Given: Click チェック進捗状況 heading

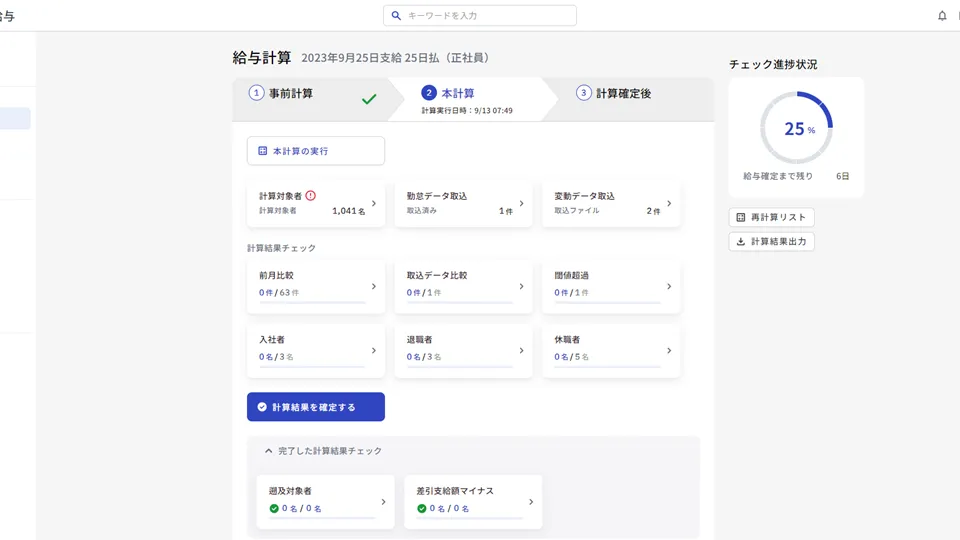Looking at the screenshot, I should [773, 64].
